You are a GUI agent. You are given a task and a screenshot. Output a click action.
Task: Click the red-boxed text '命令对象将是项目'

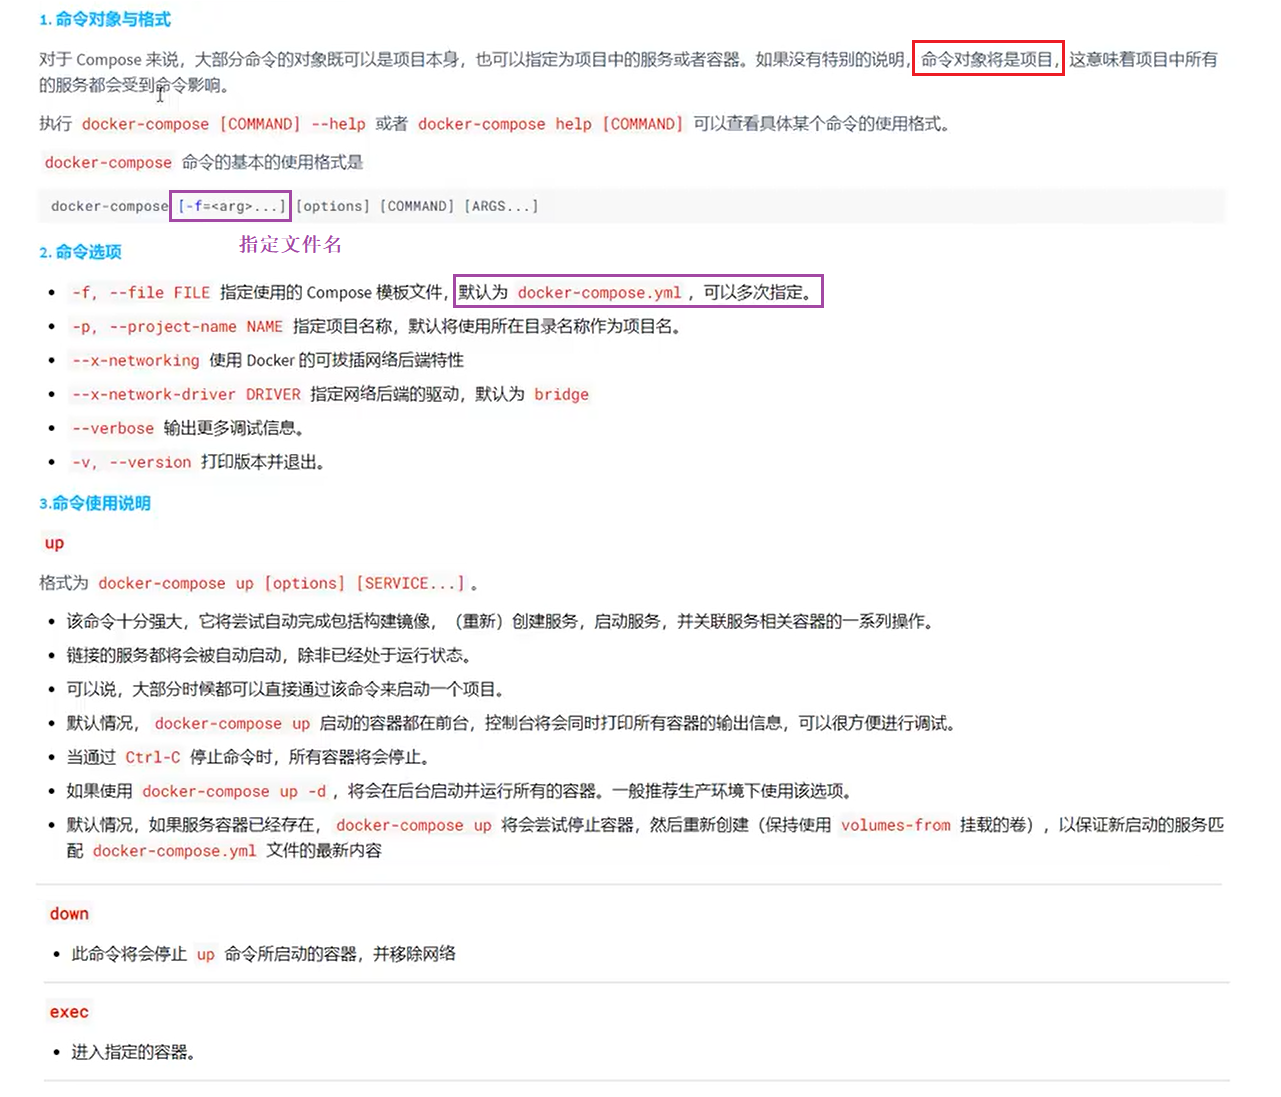(x=987, y=59)
